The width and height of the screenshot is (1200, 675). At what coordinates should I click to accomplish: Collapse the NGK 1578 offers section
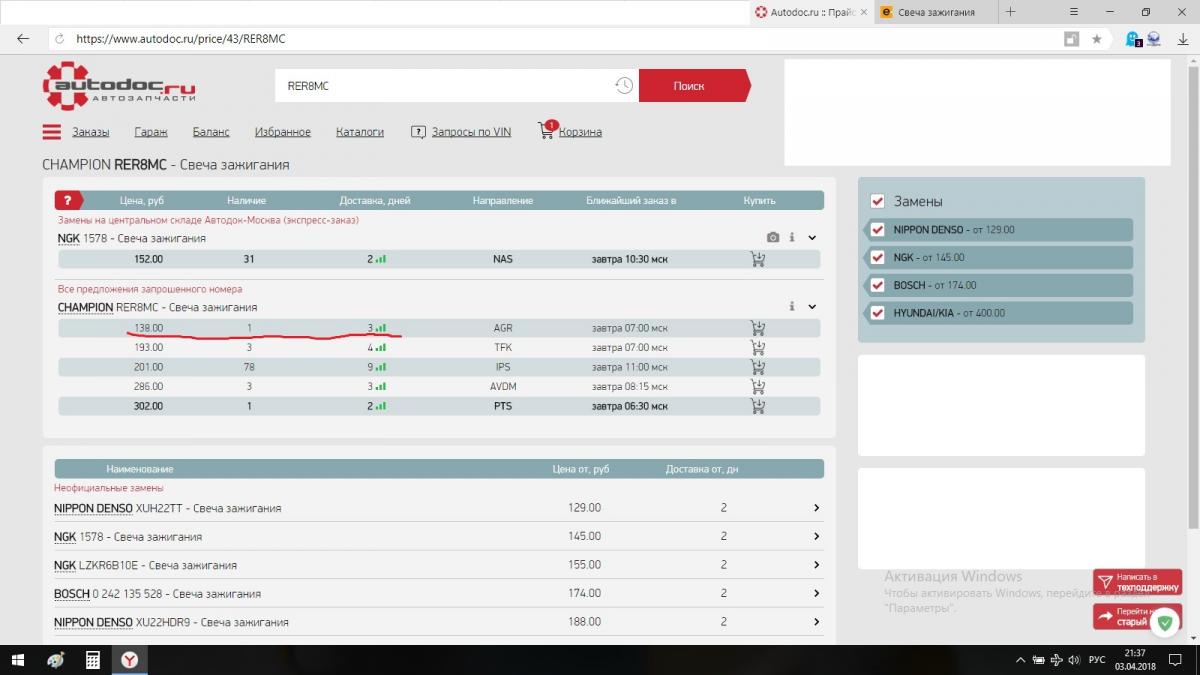click(x=812, y=238)
